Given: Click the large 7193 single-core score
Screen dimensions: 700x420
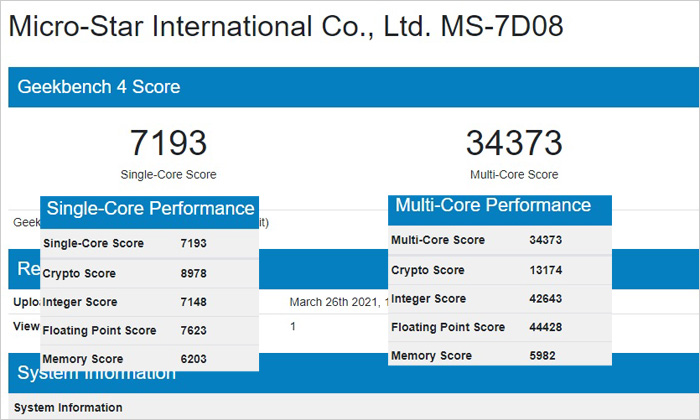Looking at the screenshot, I should pos(168,143).
